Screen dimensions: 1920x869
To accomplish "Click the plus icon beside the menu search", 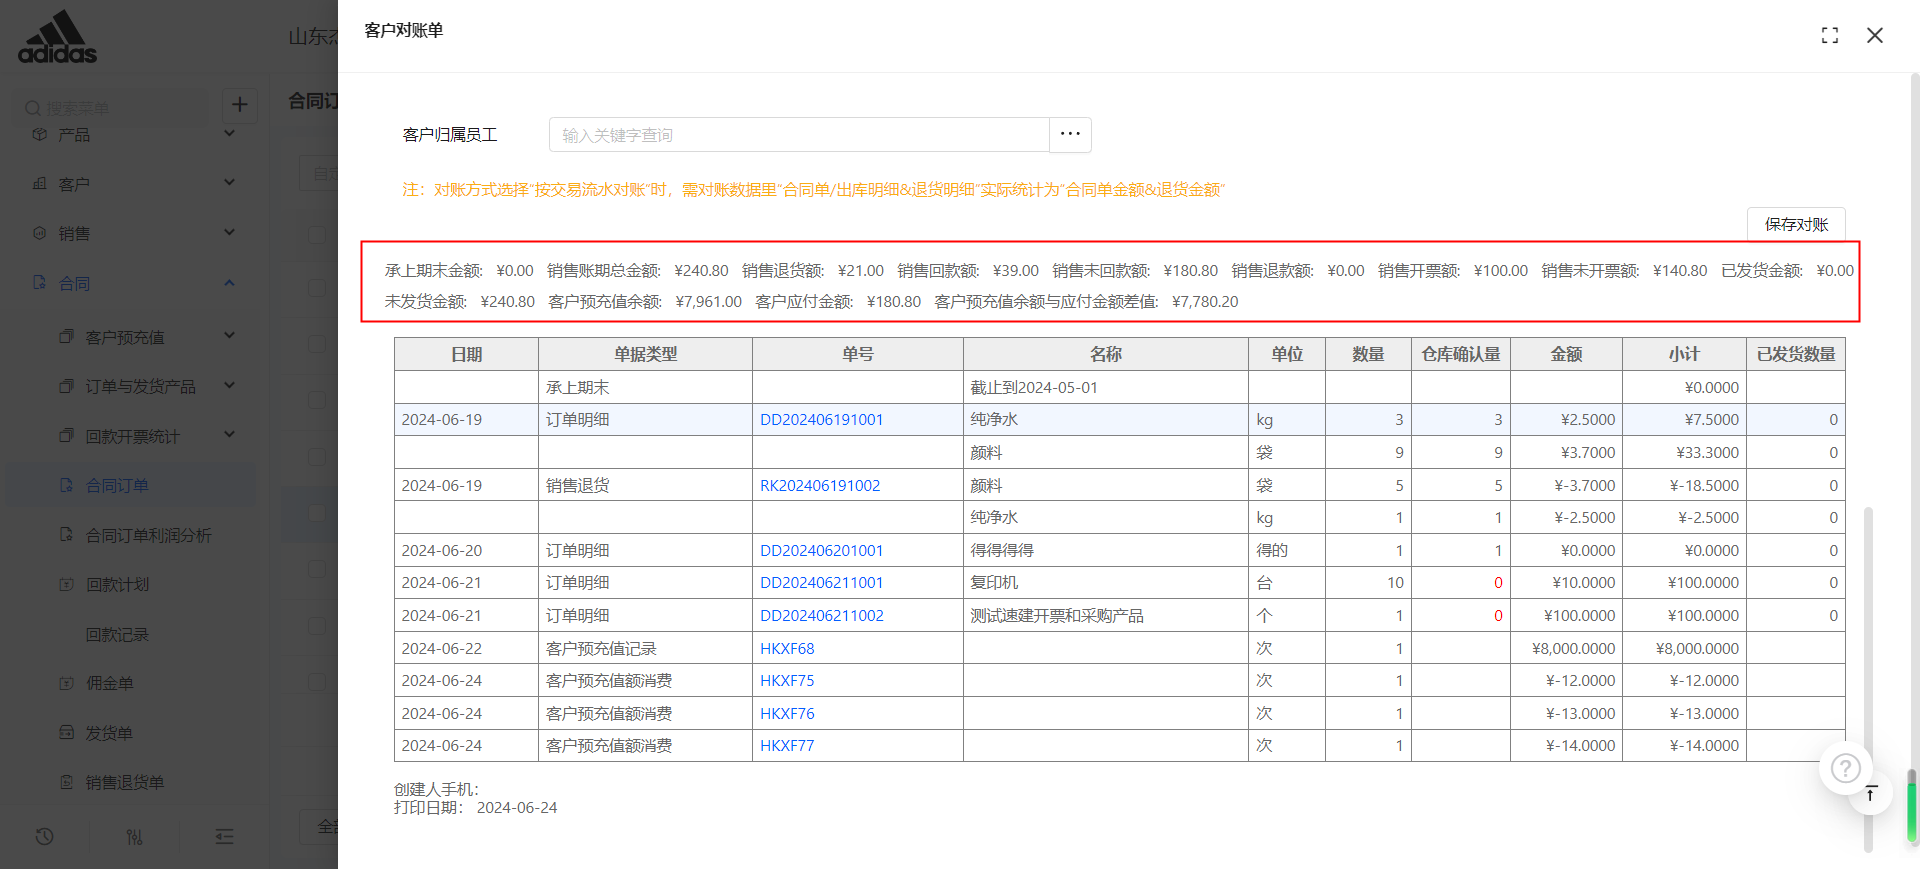I will click(240, 105).
